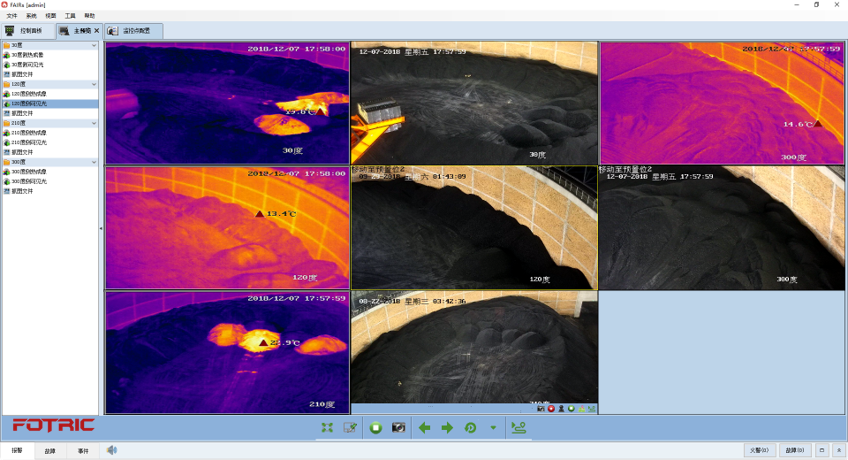Select 30度 thermal imaging camera item

coord(50,55)
